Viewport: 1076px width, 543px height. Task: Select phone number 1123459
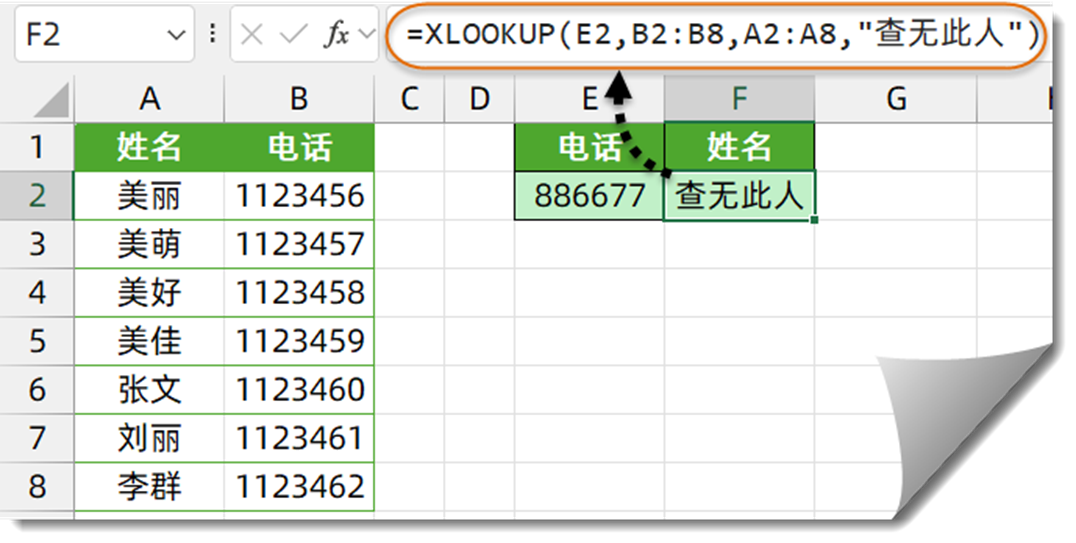pyautogui.click(x=299, y=341)
